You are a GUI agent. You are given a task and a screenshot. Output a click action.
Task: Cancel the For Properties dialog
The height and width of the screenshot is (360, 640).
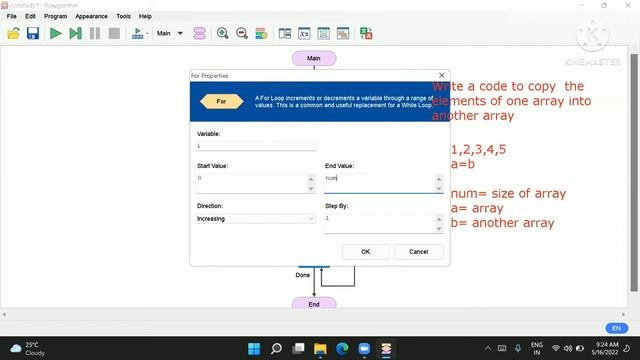pos(419,252)
